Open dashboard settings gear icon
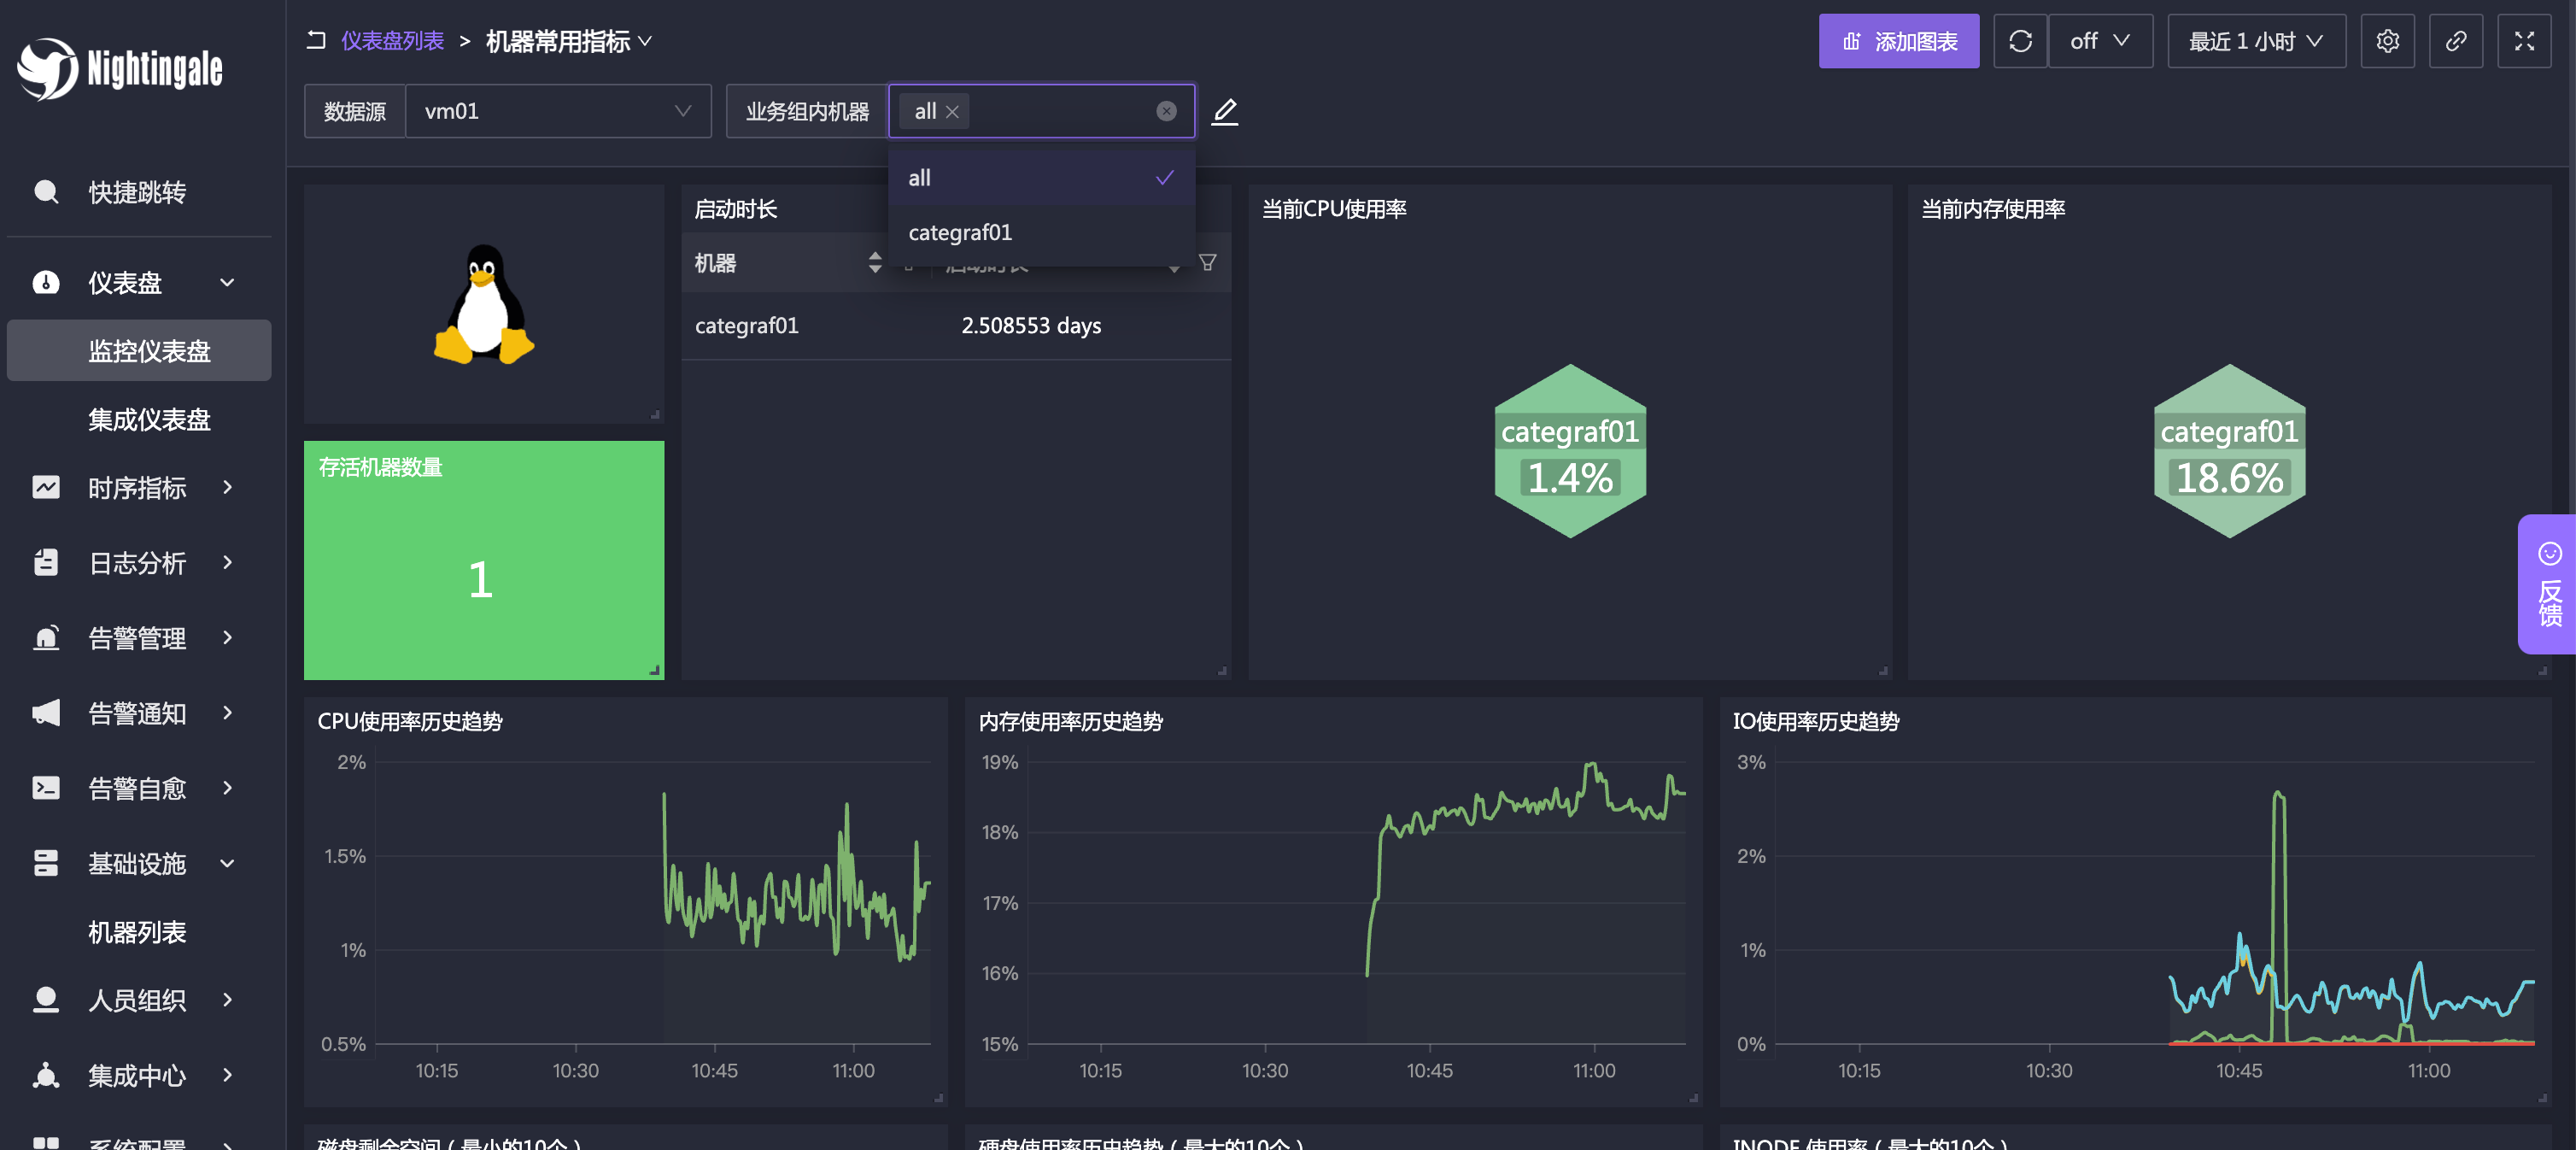This screenshot has width=2576, height=1150. [x=2387, y=41]
